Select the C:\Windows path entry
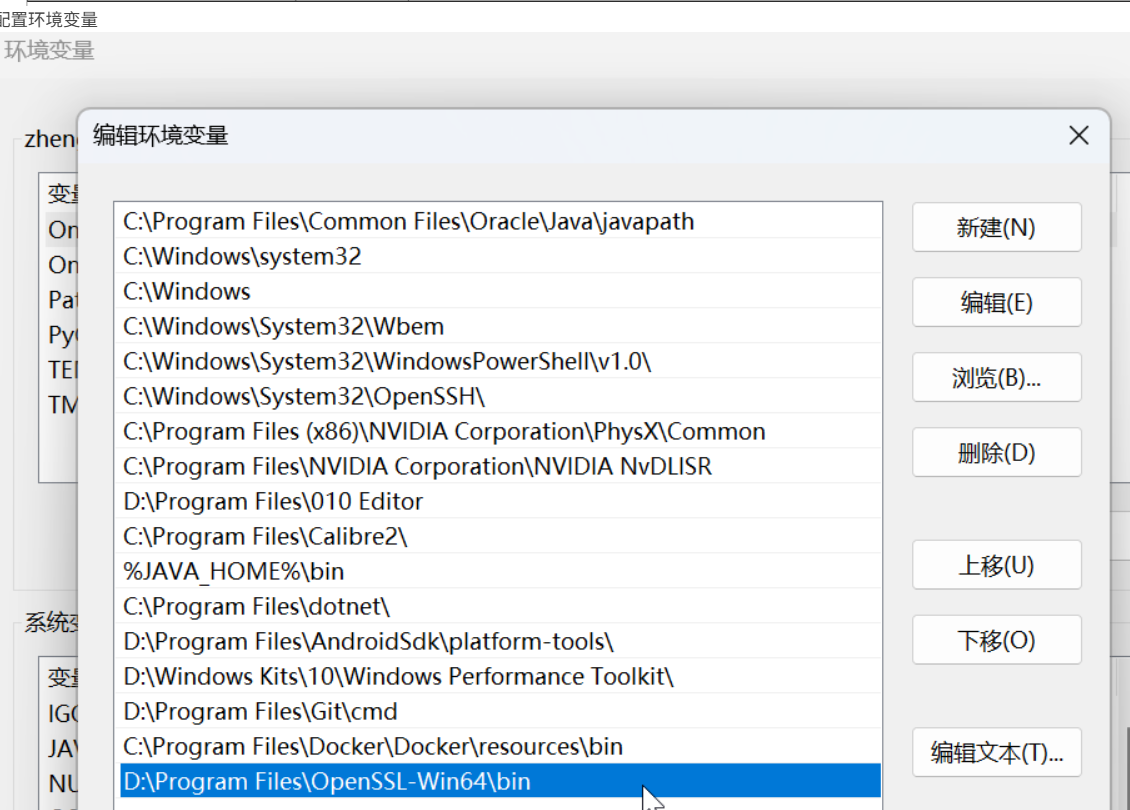Image resolution: width=1130 pixels, height=810 pixels. tap(187, 291)
